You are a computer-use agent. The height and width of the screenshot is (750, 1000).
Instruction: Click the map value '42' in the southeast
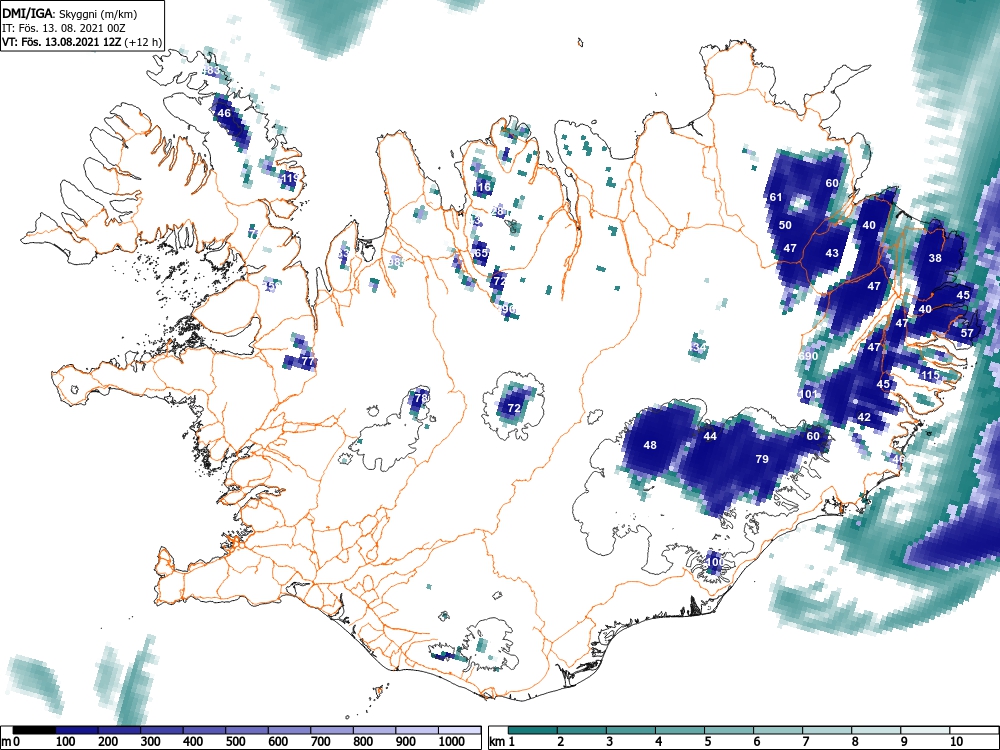tap(864, 417)
